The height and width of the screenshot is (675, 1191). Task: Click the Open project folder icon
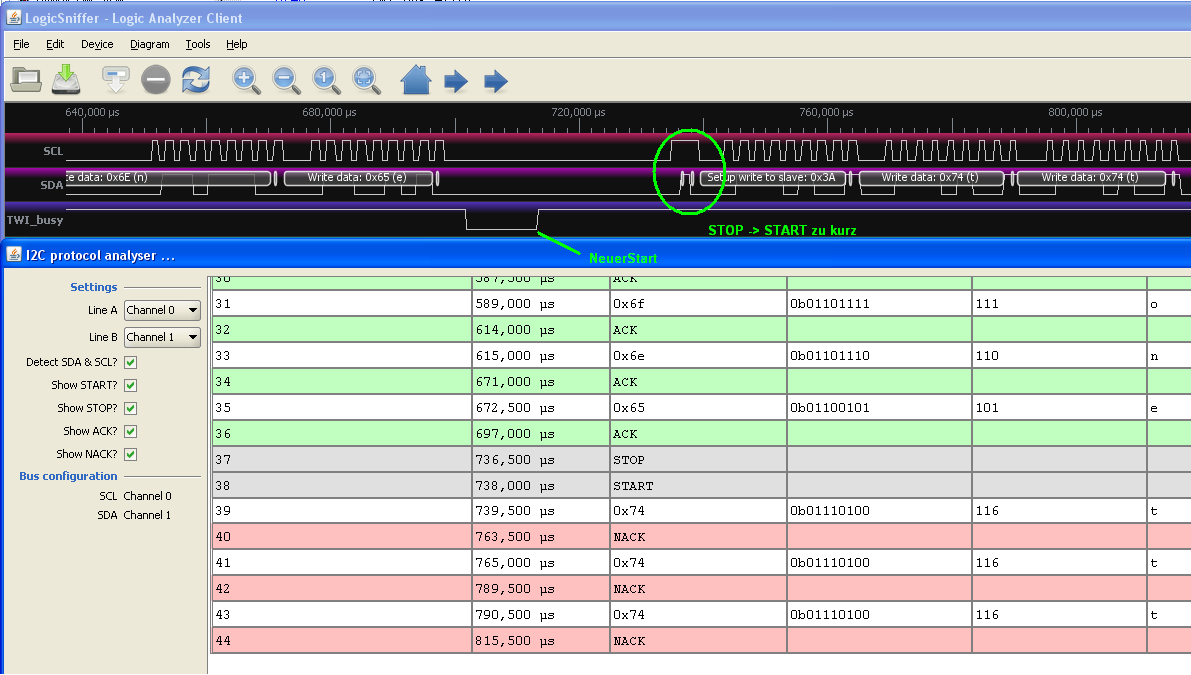click(x=27, y=80)
